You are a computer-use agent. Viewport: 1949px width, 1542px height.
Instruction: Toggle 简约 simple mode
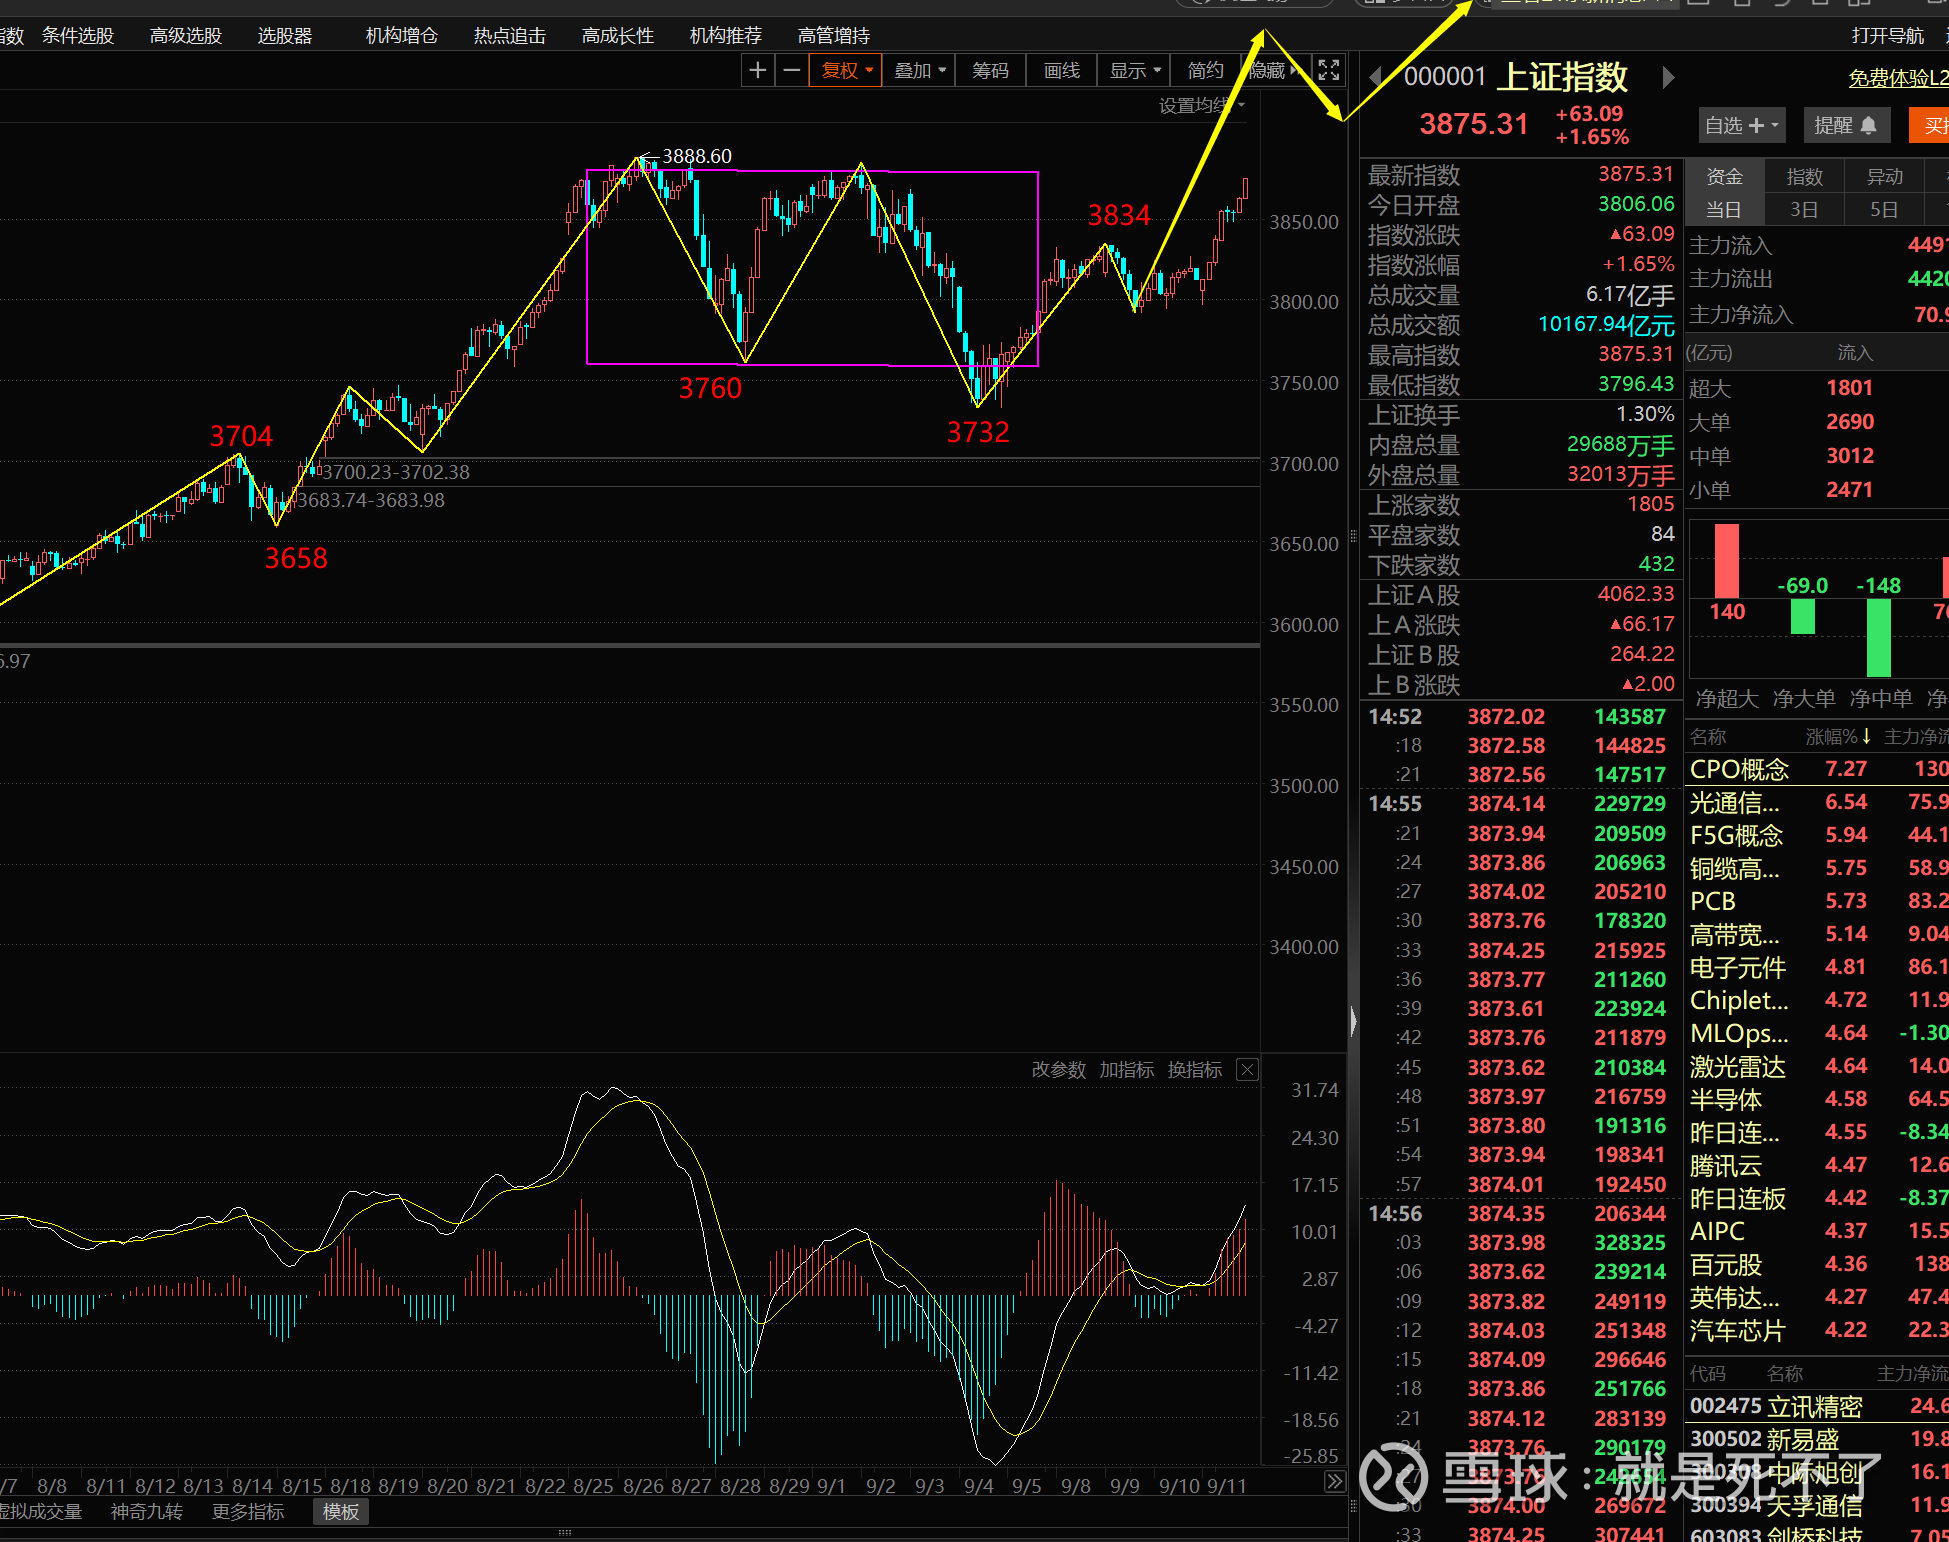point(1205,70)
